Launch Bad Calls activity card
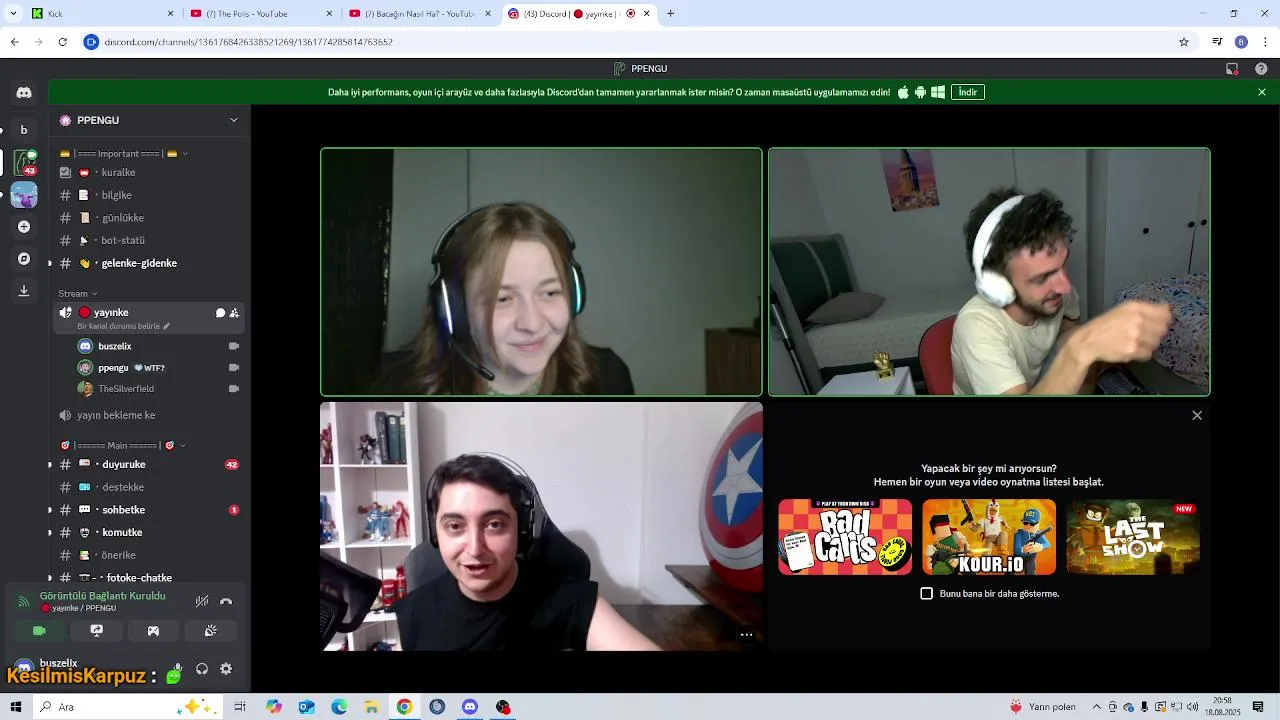 pyautogui.click(x=845, y=537)
